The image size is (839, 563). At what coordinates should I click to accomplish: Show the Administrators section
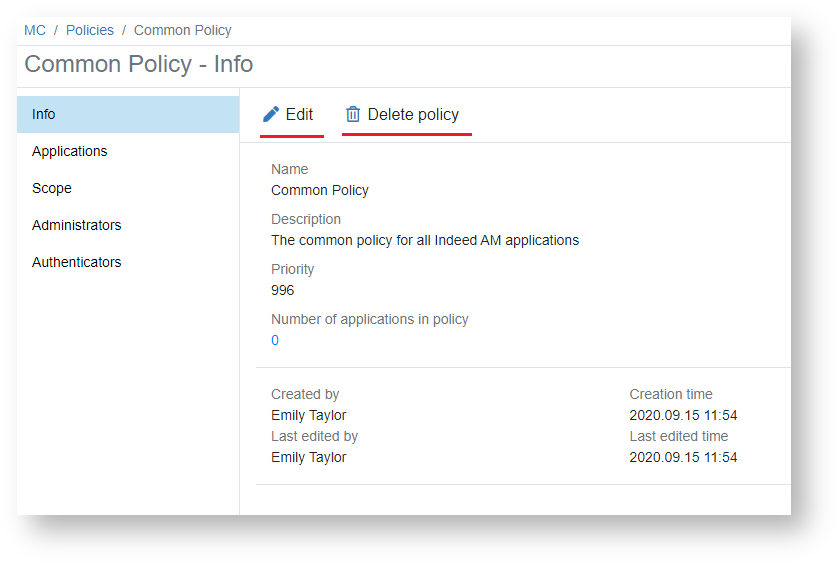(76, 225)
